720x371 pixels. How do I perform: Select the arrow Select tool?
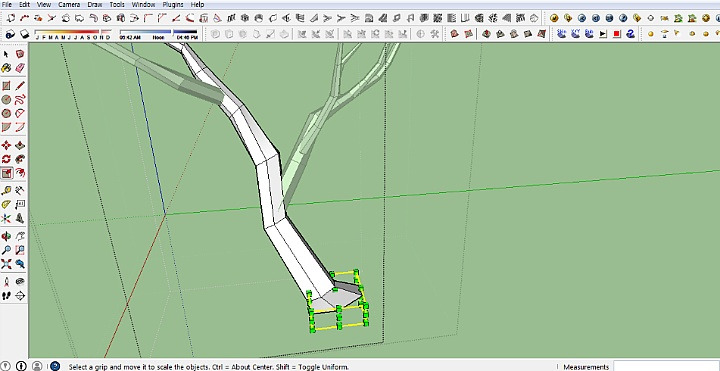point(6,54)
